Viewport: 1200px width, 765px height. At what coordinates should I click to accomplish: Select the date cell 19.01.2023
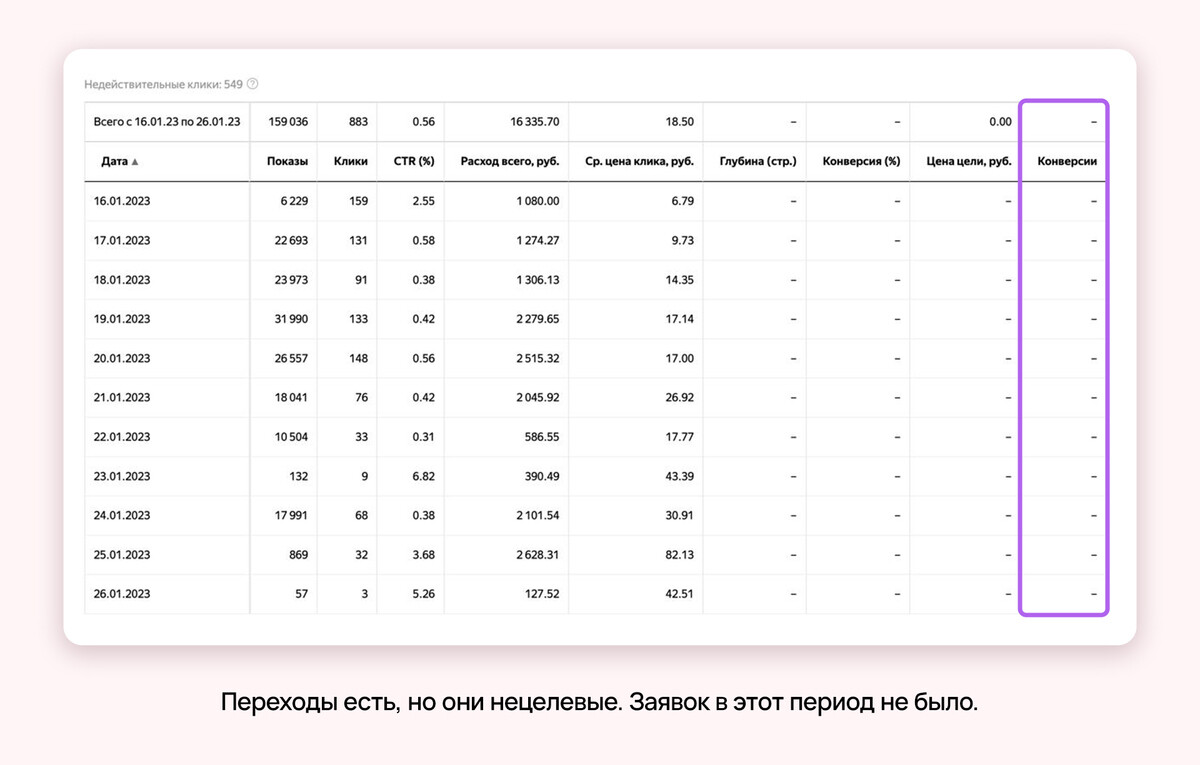point(122,319)
